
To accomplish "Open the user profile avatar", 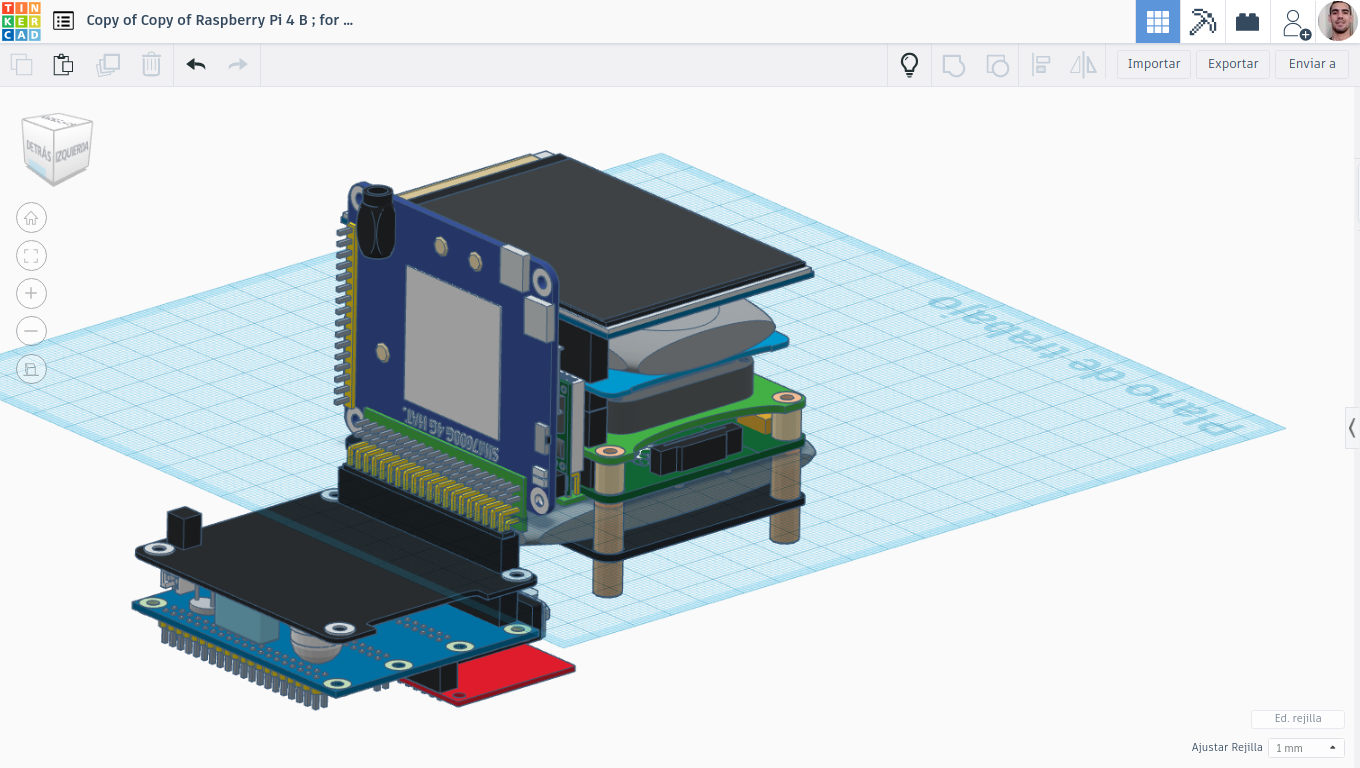I will 1337,21.
